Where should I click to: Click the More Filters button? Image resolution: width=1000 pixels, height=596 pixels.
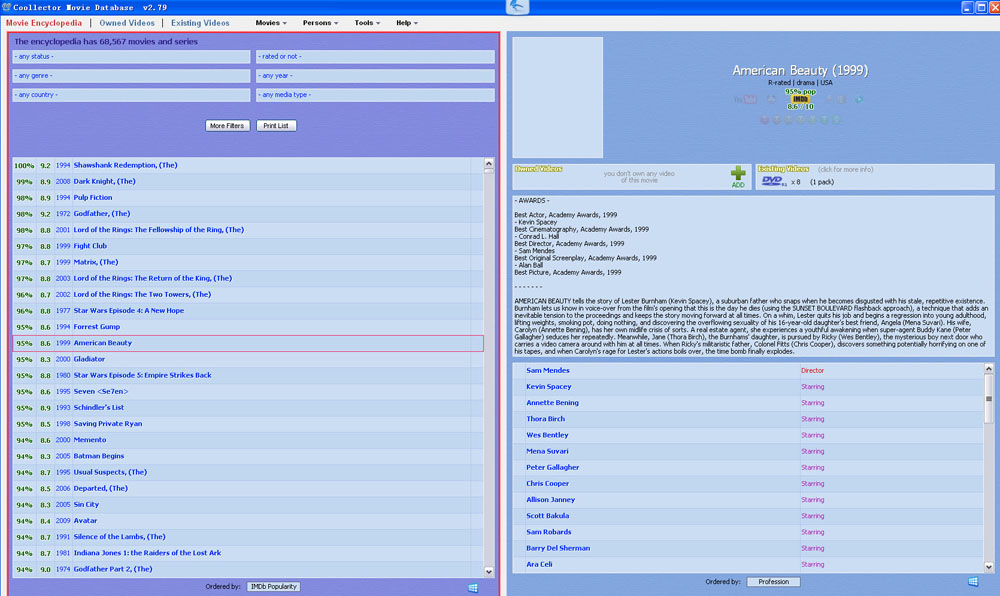pyautogui.click(x=227, y=126)
